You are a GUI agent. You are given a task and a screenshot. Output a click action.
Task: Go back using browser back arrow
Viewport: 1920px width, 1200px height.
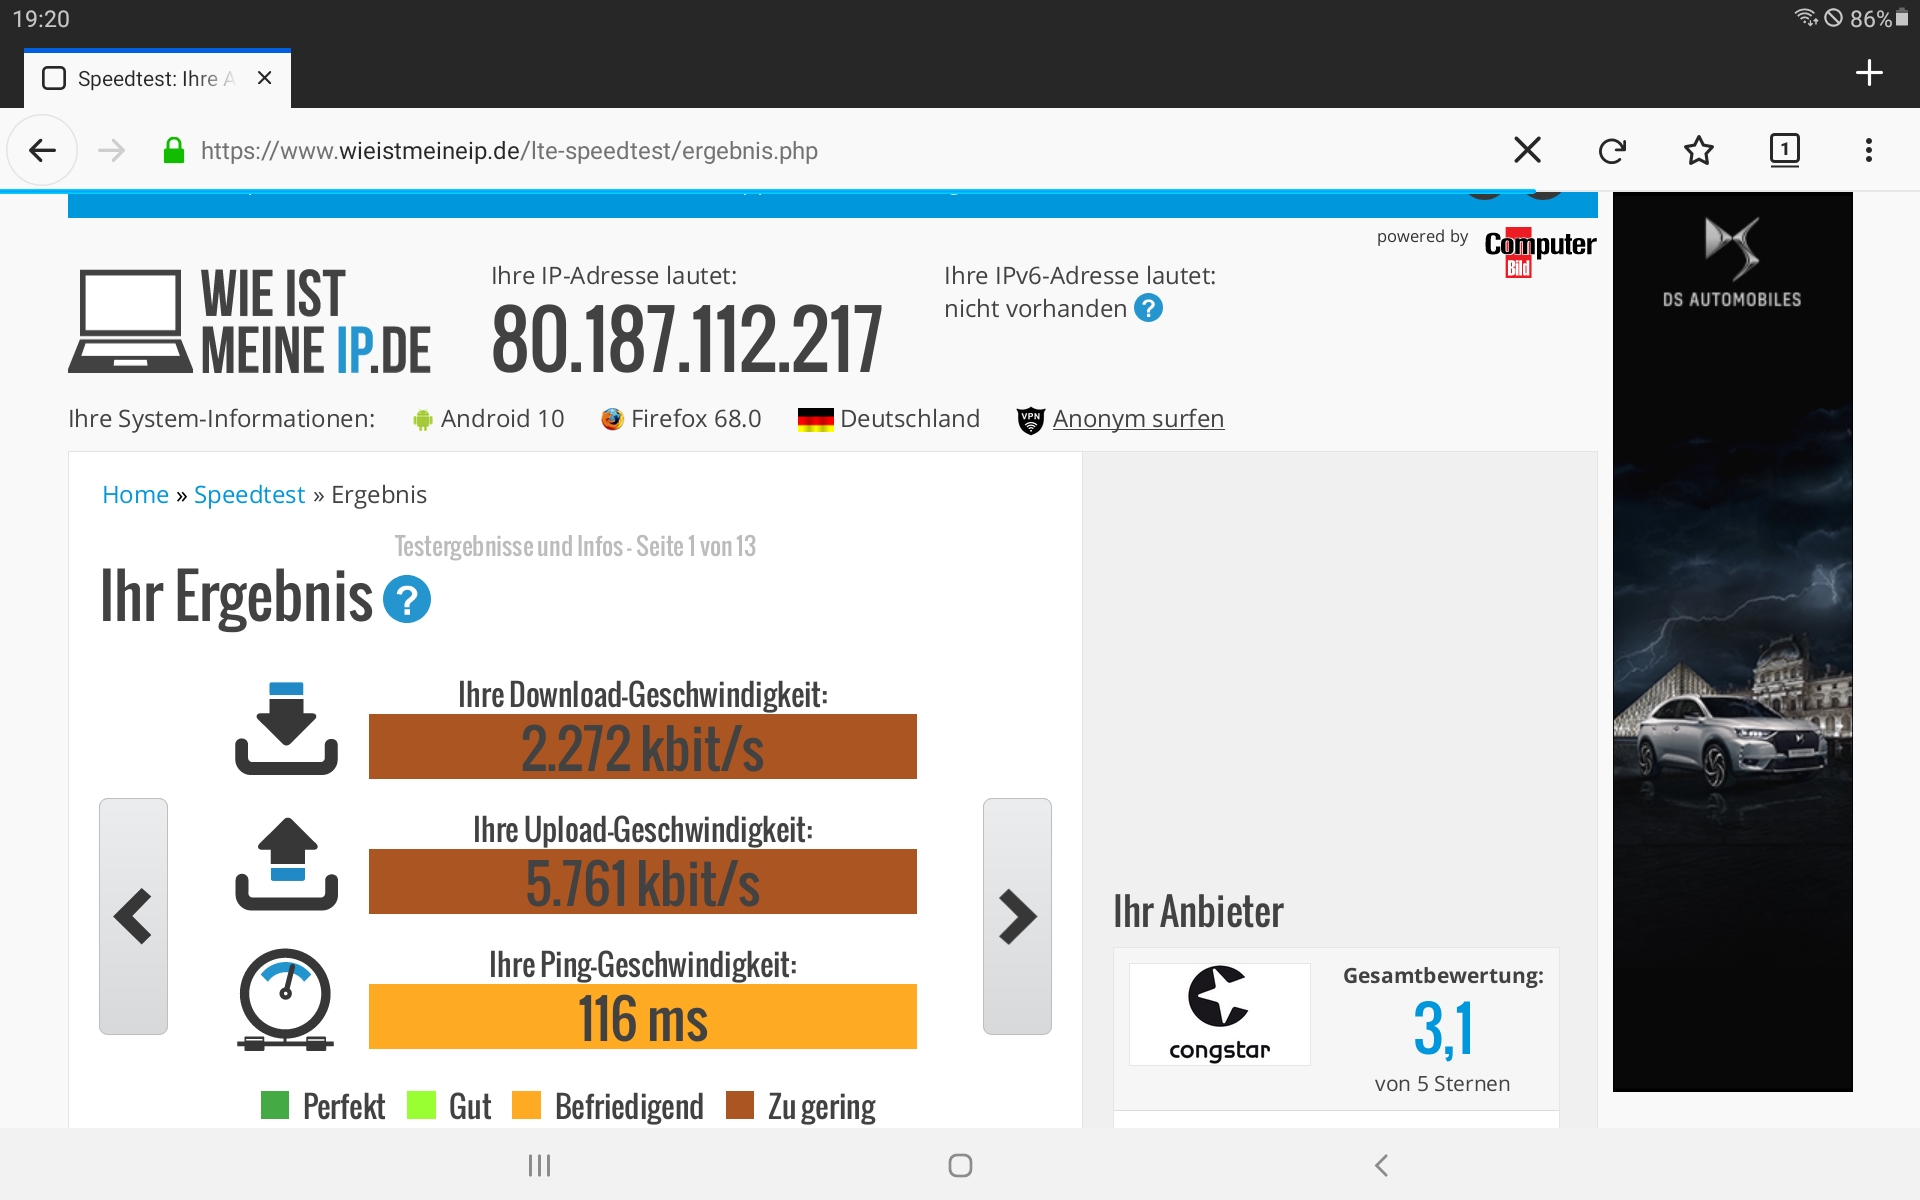coord(42,151)
